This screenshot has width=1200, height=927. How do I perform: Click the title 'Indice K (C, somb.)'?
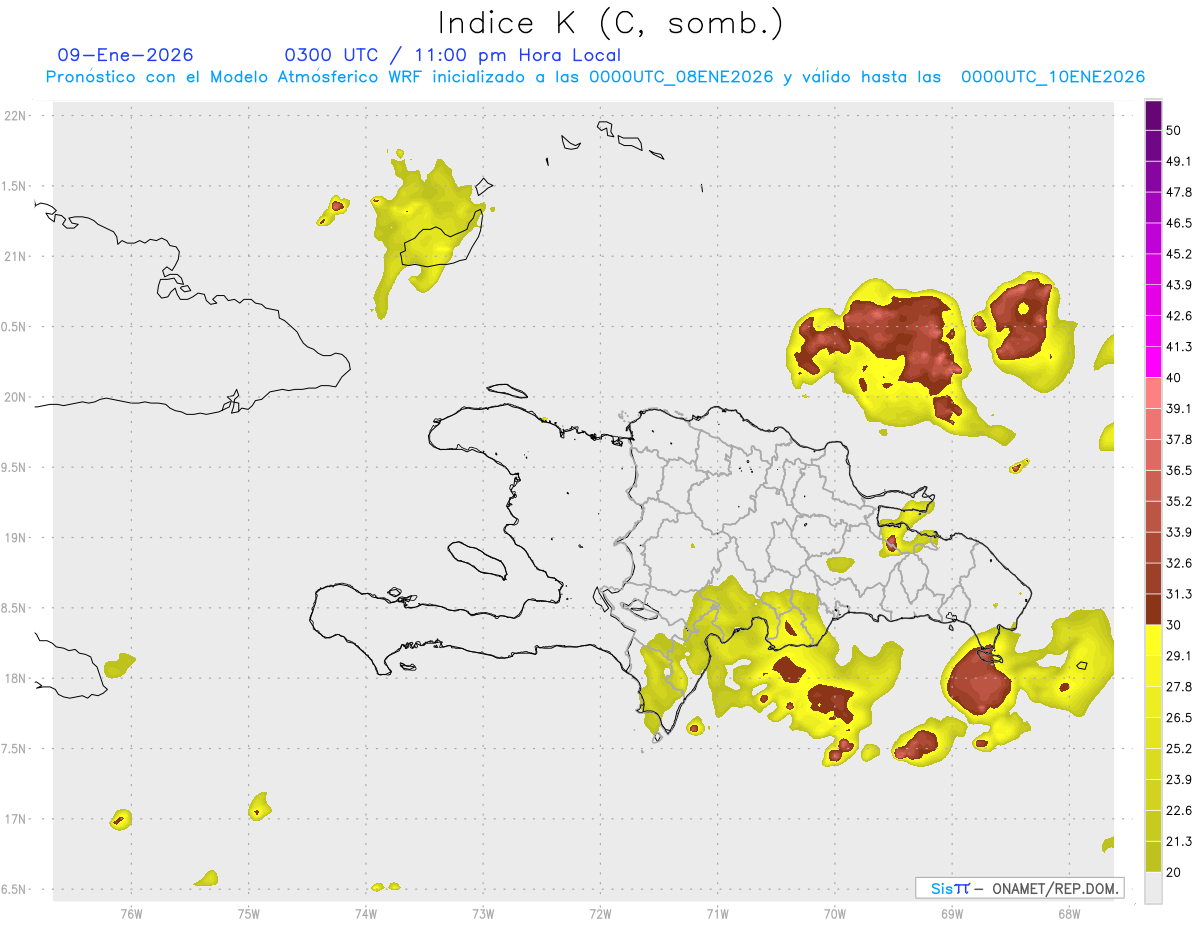610,23
